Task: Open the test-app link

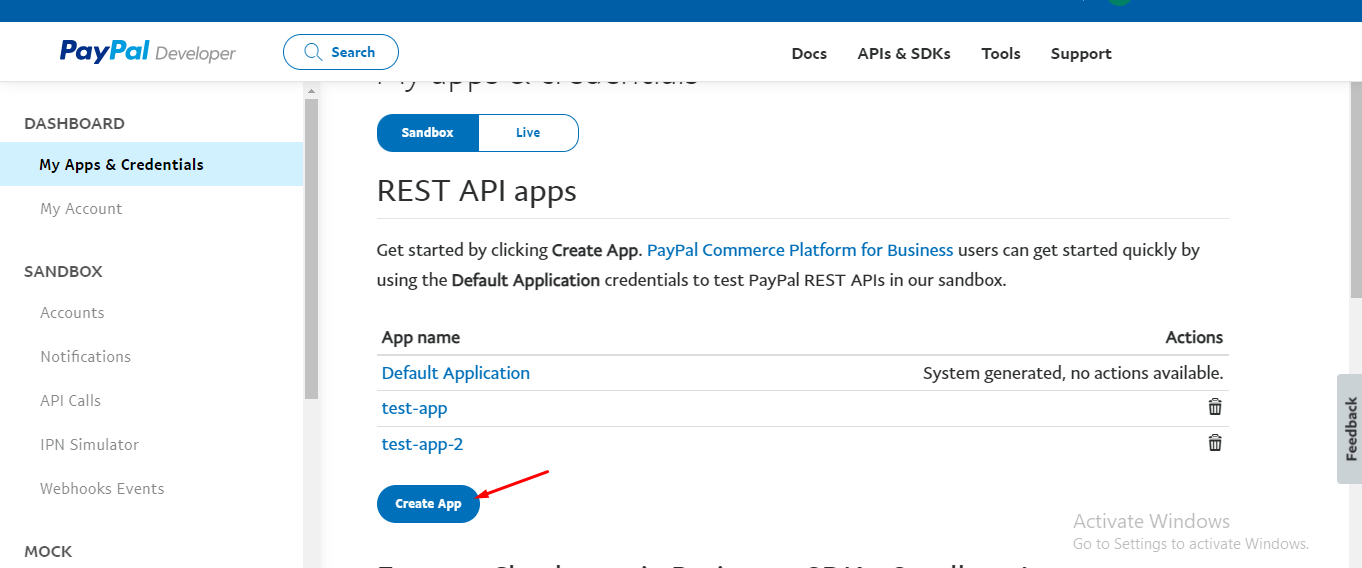Action: (415, 408)
